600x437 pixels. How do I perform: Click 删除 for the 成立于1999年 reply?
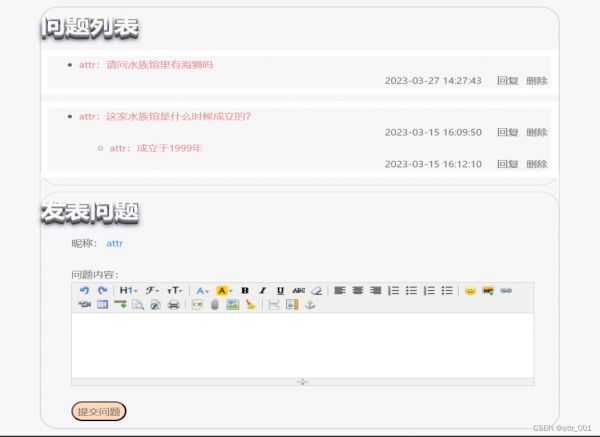[x=537, y=164]
